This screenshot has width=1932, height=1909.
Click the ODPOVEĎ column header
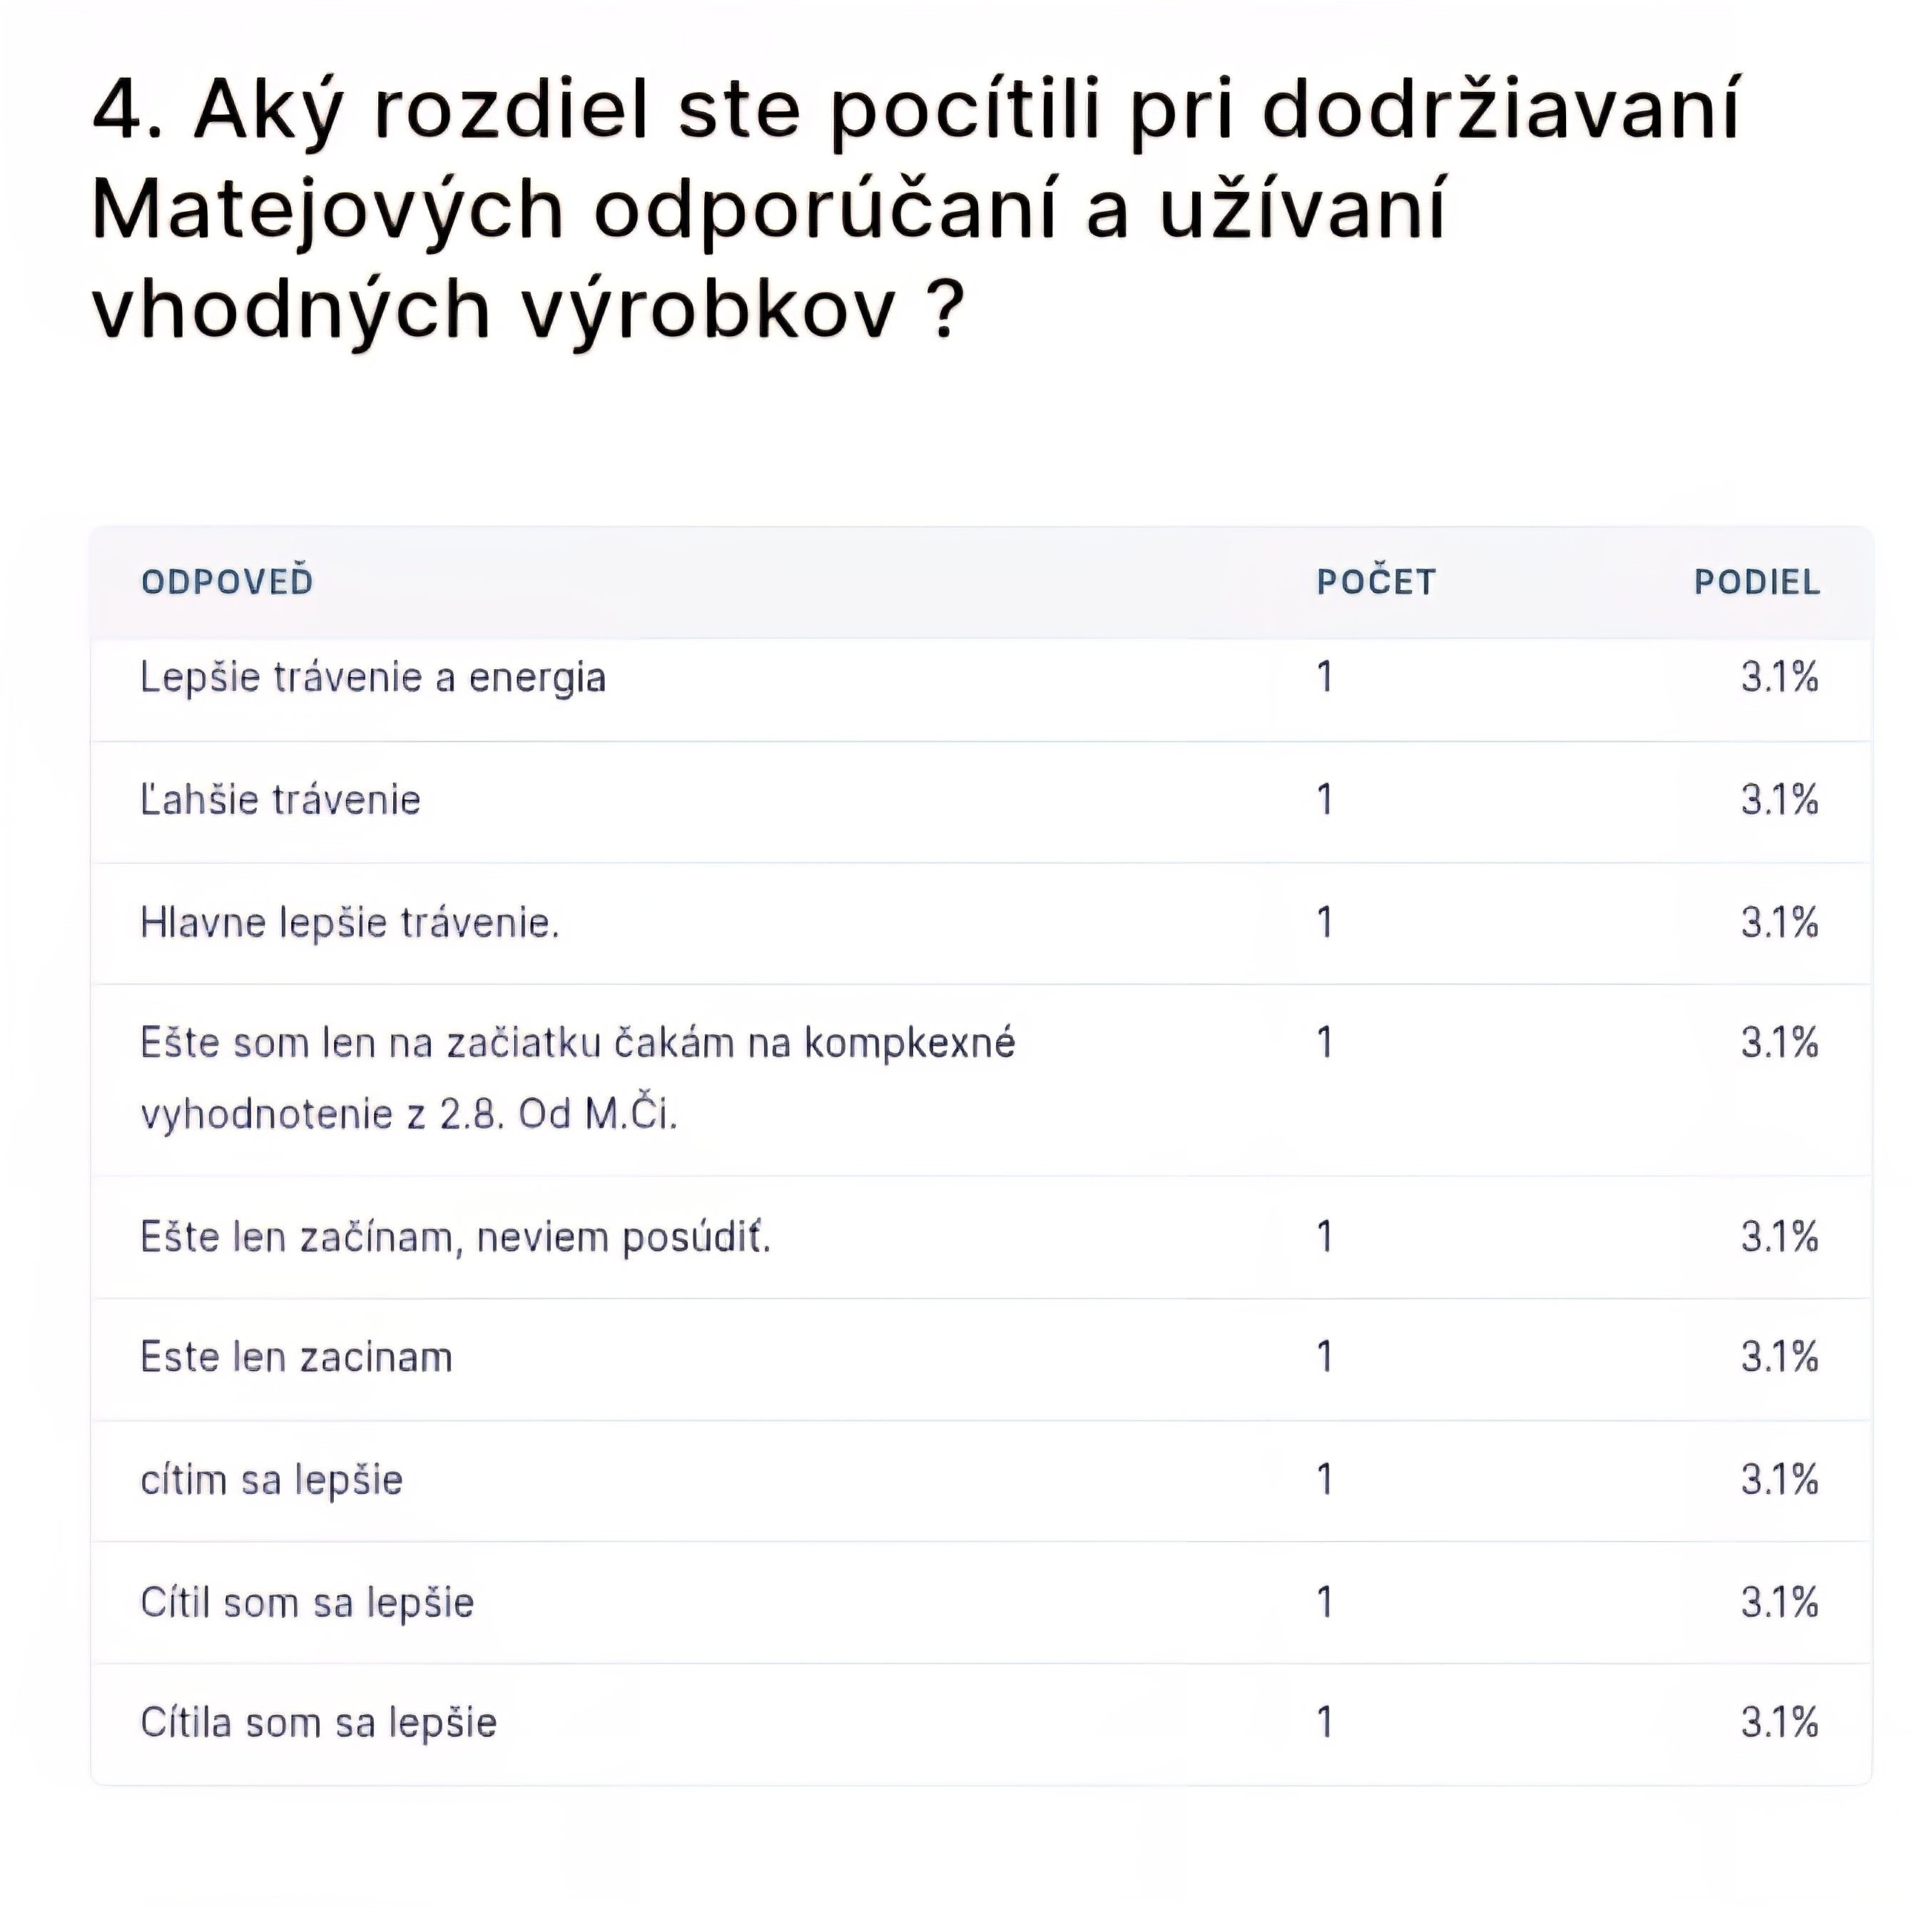click(227, 581)
